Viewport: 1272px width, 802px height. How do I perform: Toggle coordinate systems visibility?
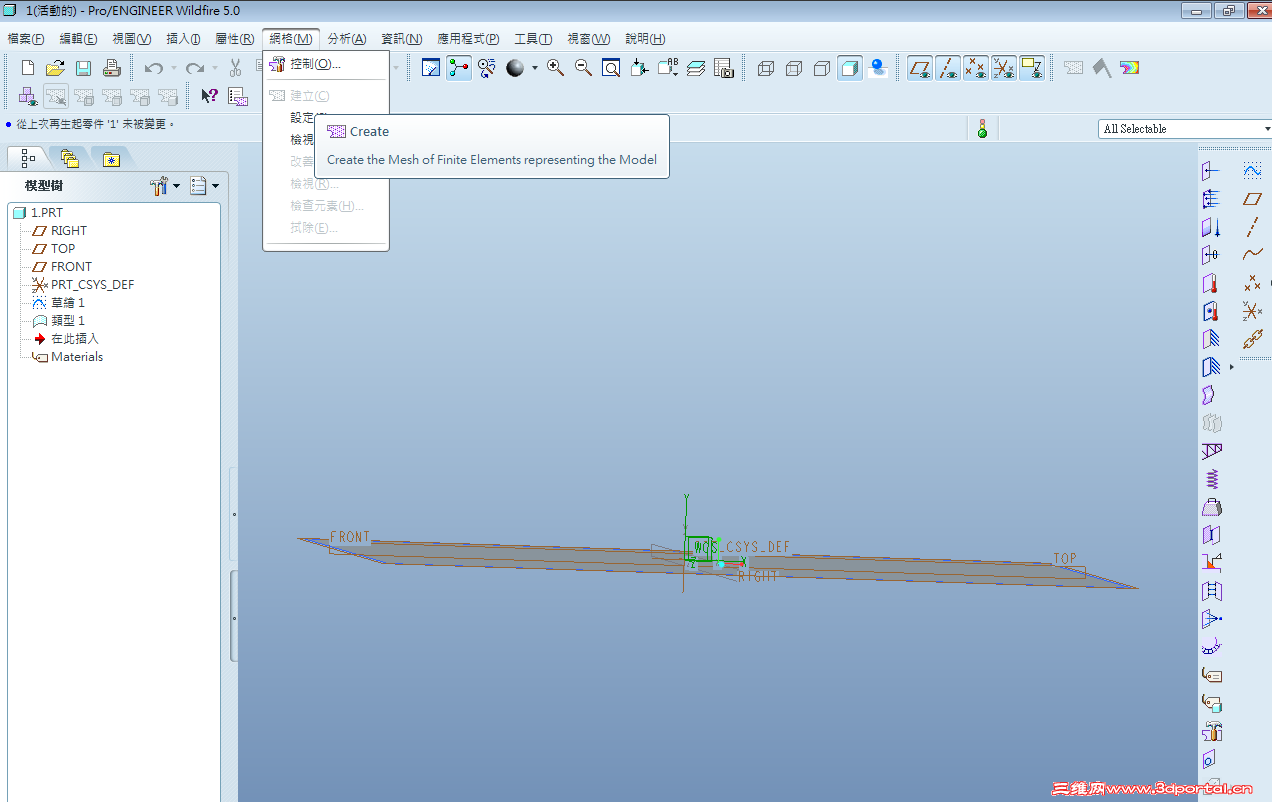coord(1004,68)
